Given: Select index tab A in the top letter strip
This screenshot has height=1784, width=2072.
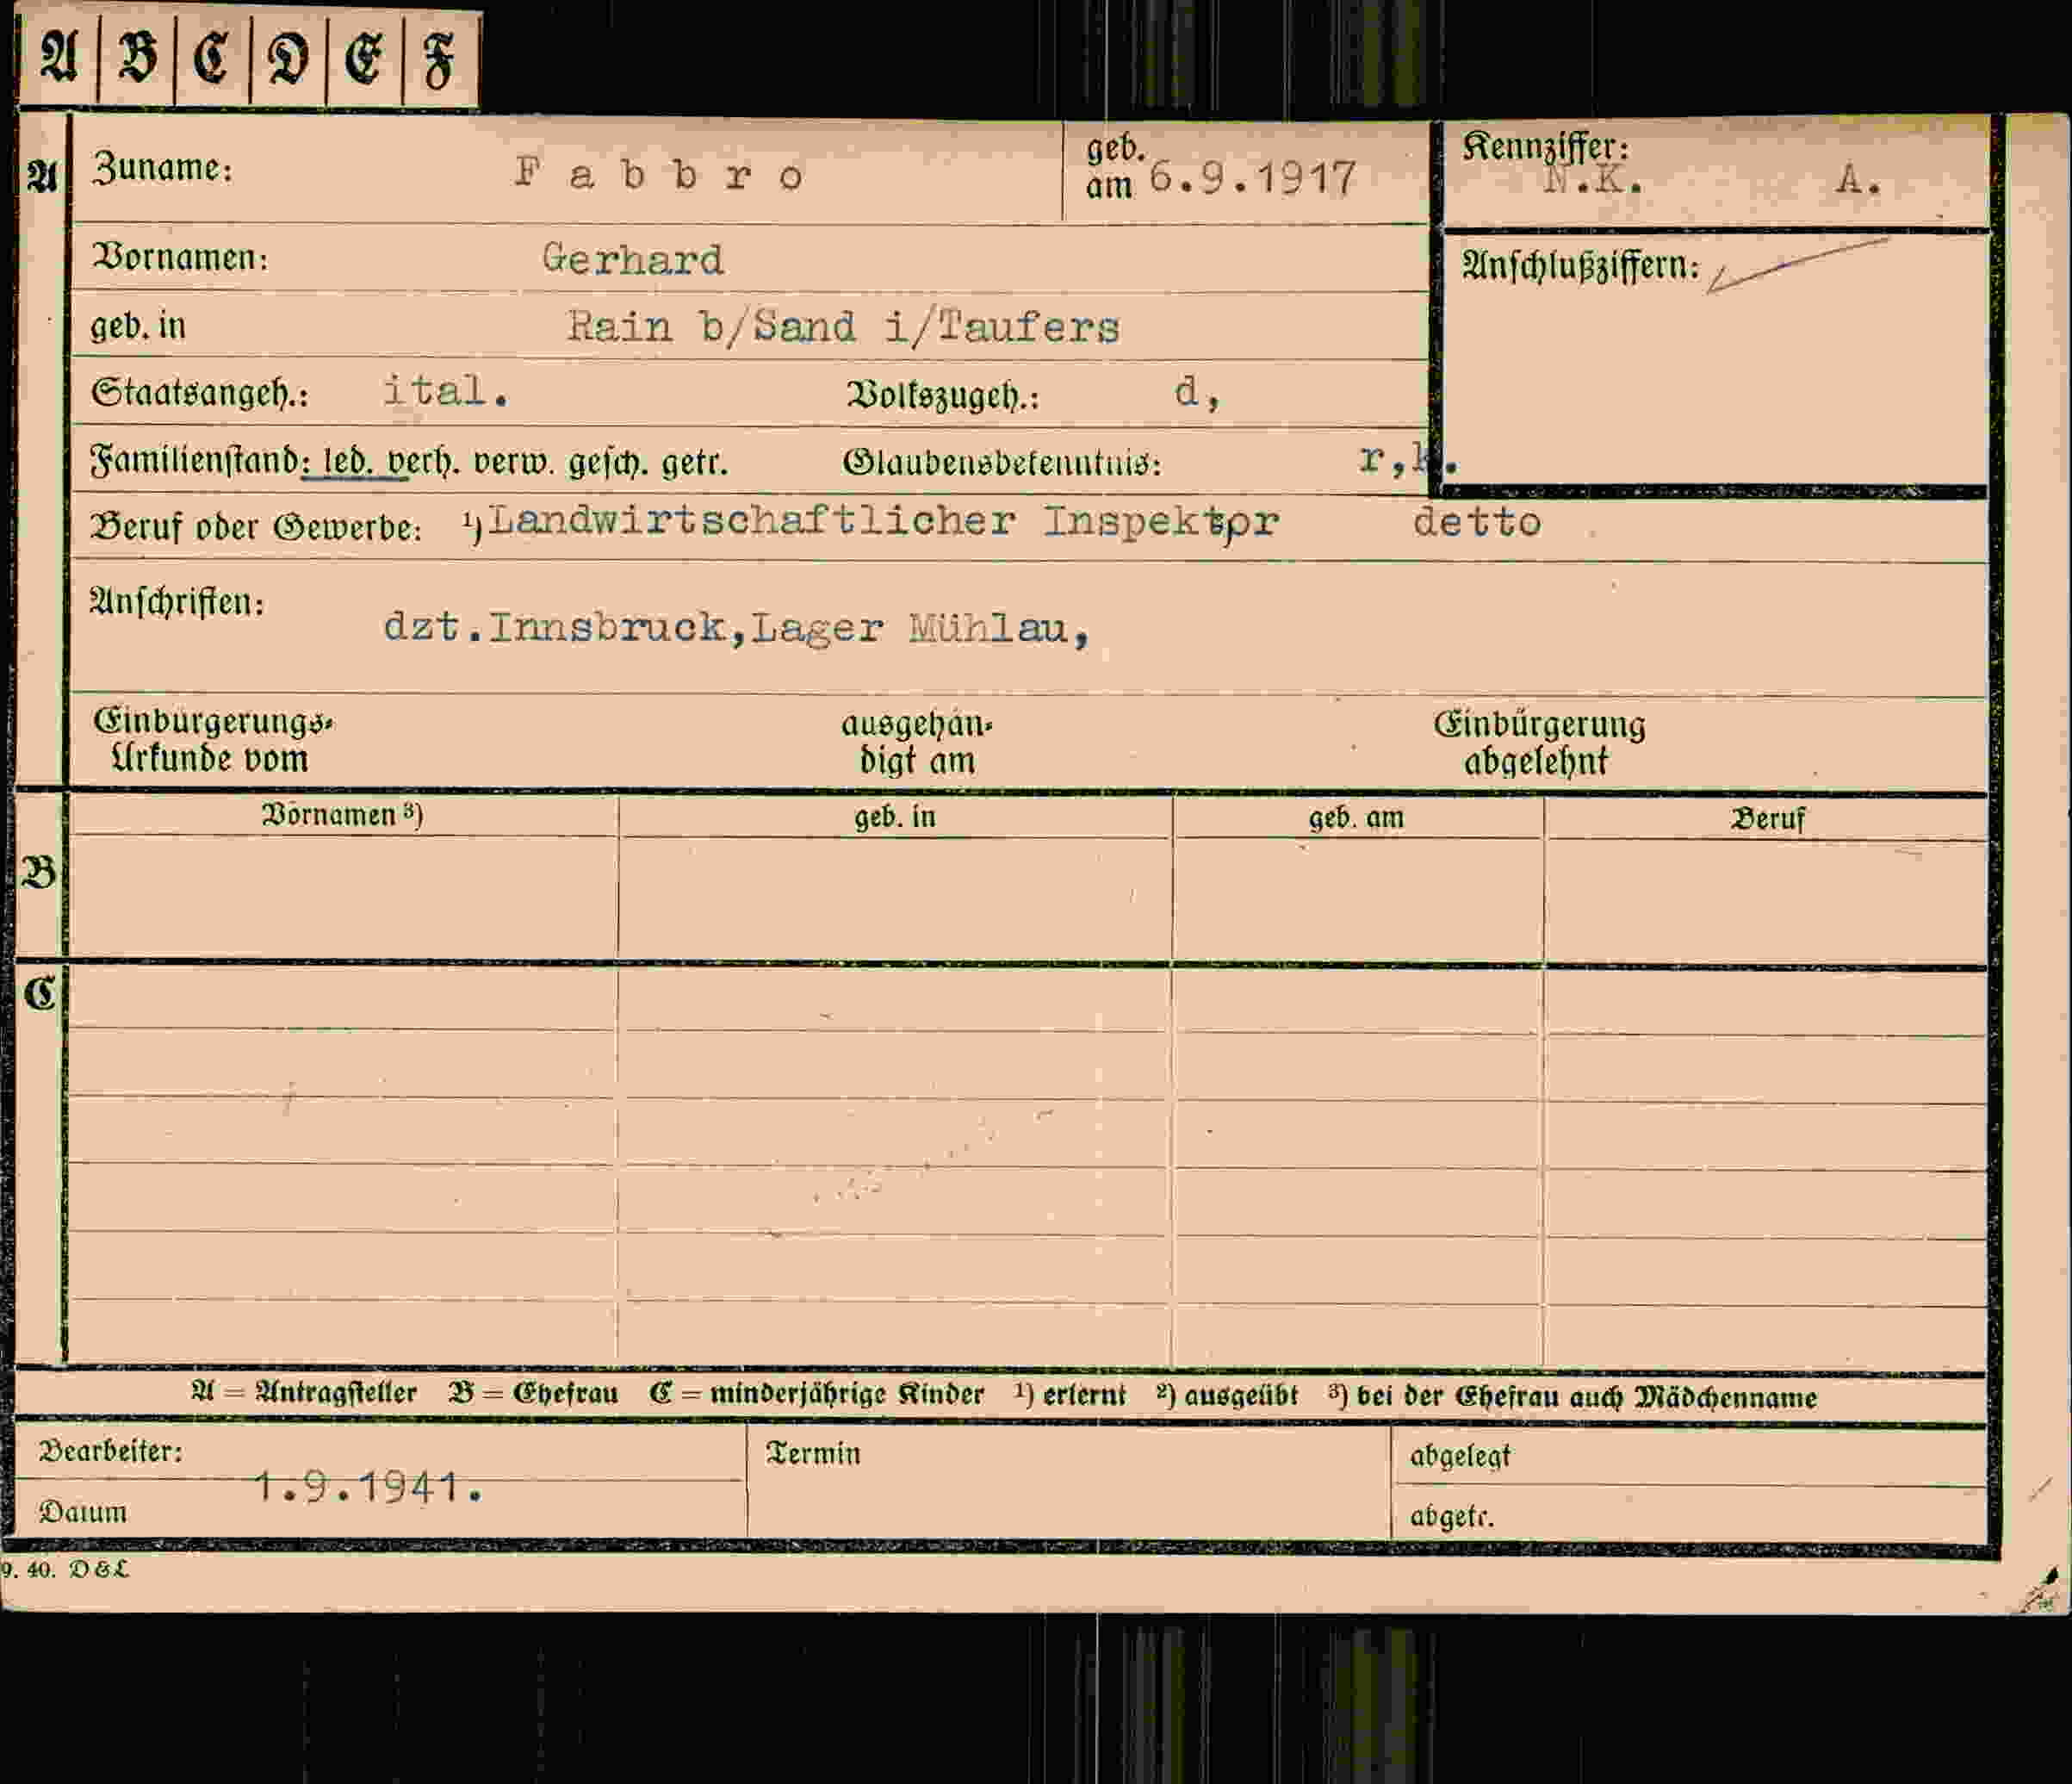Looking at the screenshot, I should coord(59,57).
